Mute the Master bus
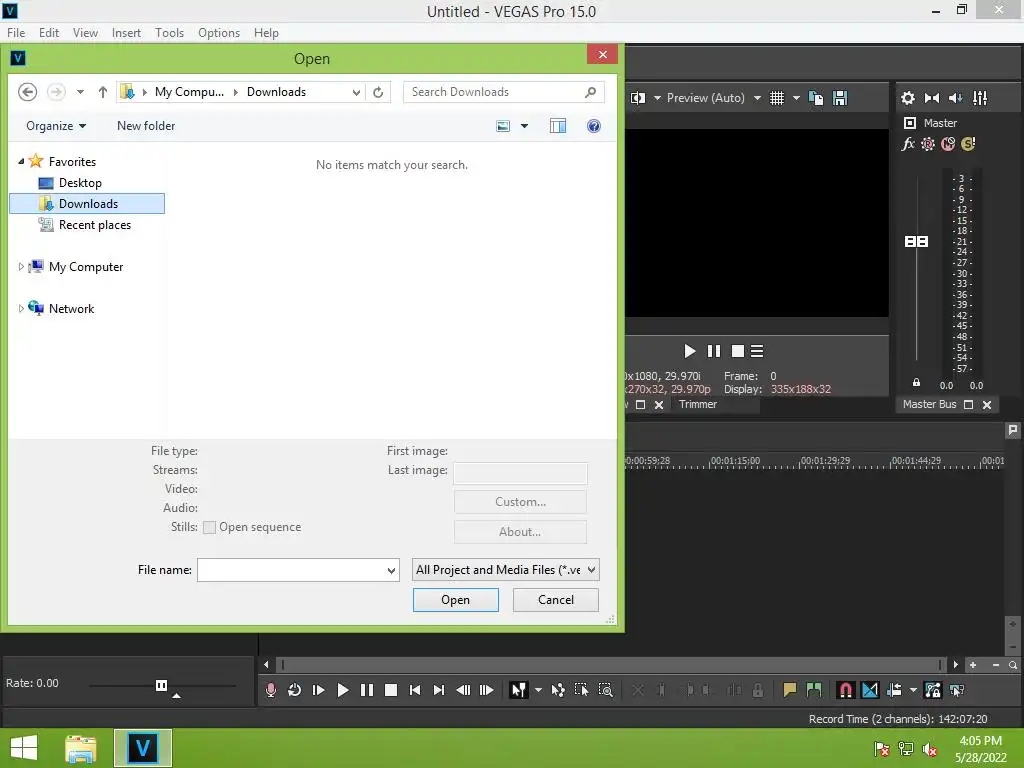1024x768 pixels. [948, 144]
